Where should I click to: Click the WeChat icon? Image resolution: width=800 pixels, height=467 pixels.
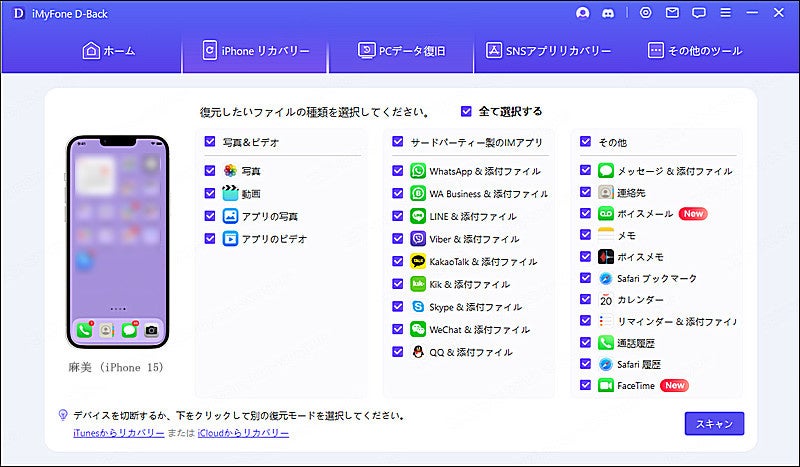pos(418,329)
